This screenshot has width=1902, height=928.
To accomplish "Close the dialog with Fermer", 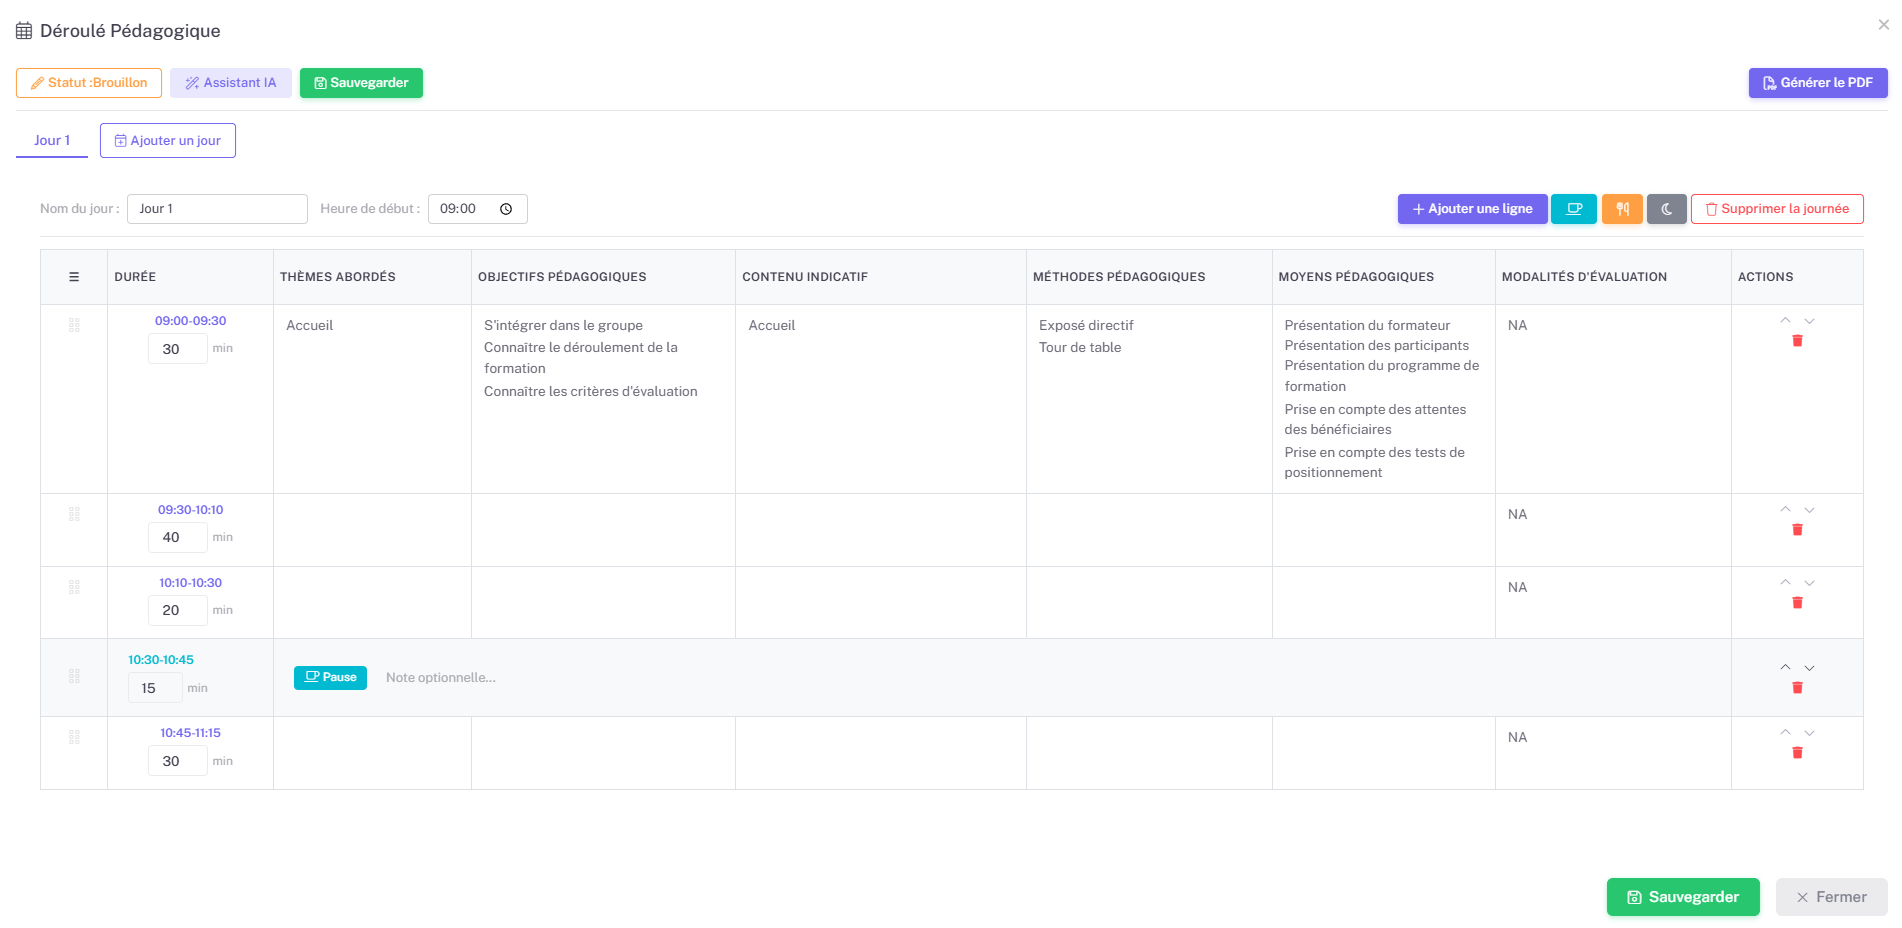I will click(1831, 896).
